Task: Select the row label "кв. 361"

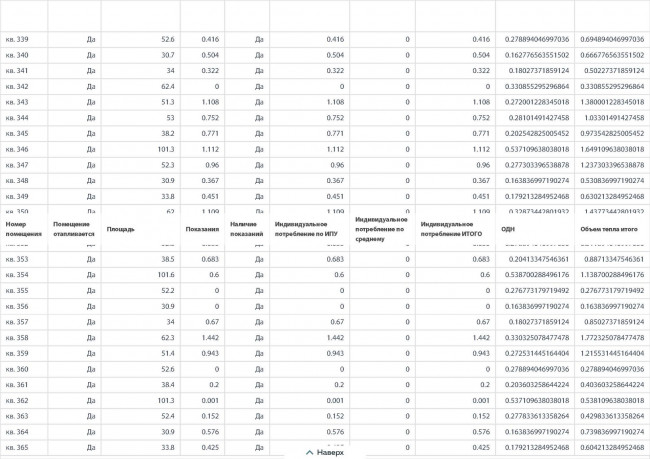Action: pyautogui.click(x=17, y=385)
